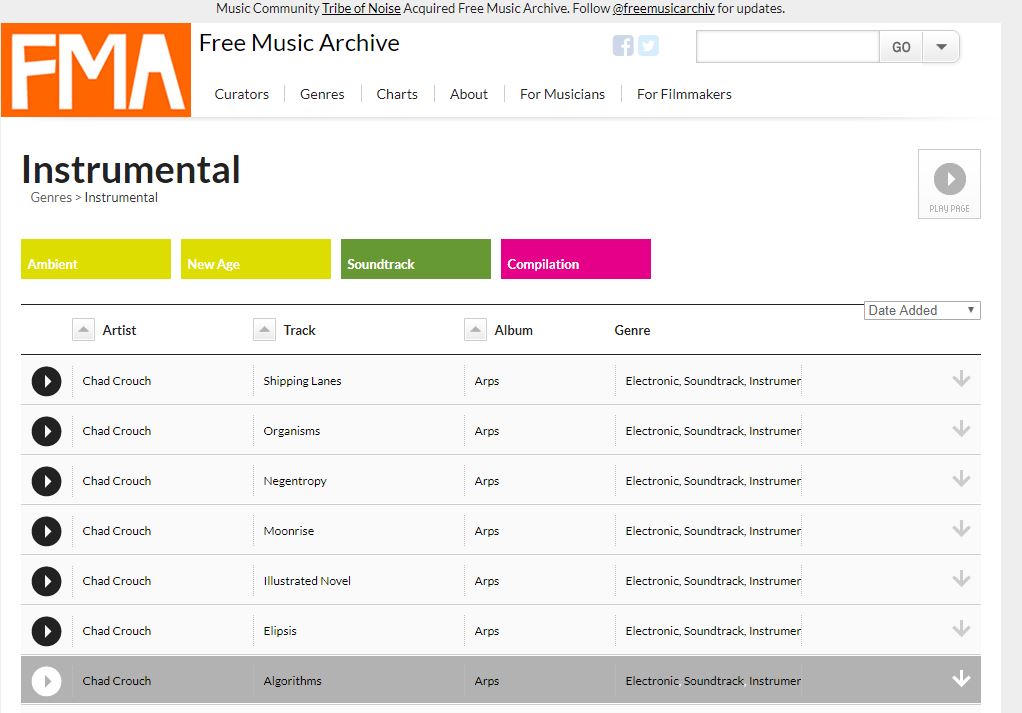Click the Instrumental breadcrumb text
The width and height of the screenshot is (1022, 713).
point(121,197)
